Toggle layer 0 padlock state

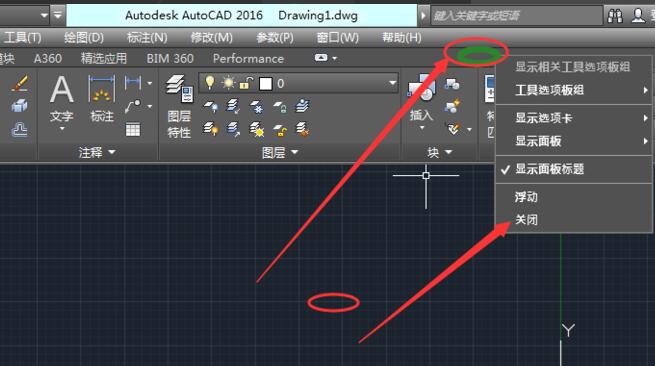click(x=246, y=83)
